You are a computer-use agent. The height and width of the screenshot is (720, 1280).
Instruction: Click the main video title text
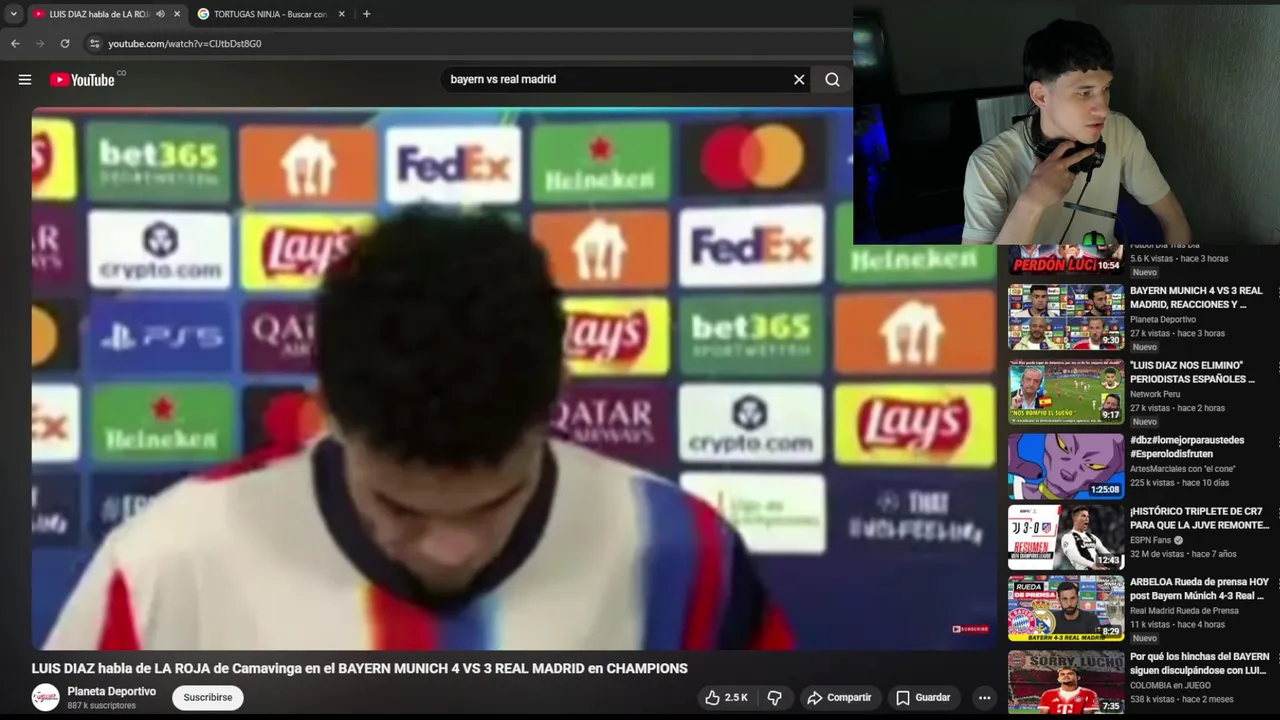359,668
